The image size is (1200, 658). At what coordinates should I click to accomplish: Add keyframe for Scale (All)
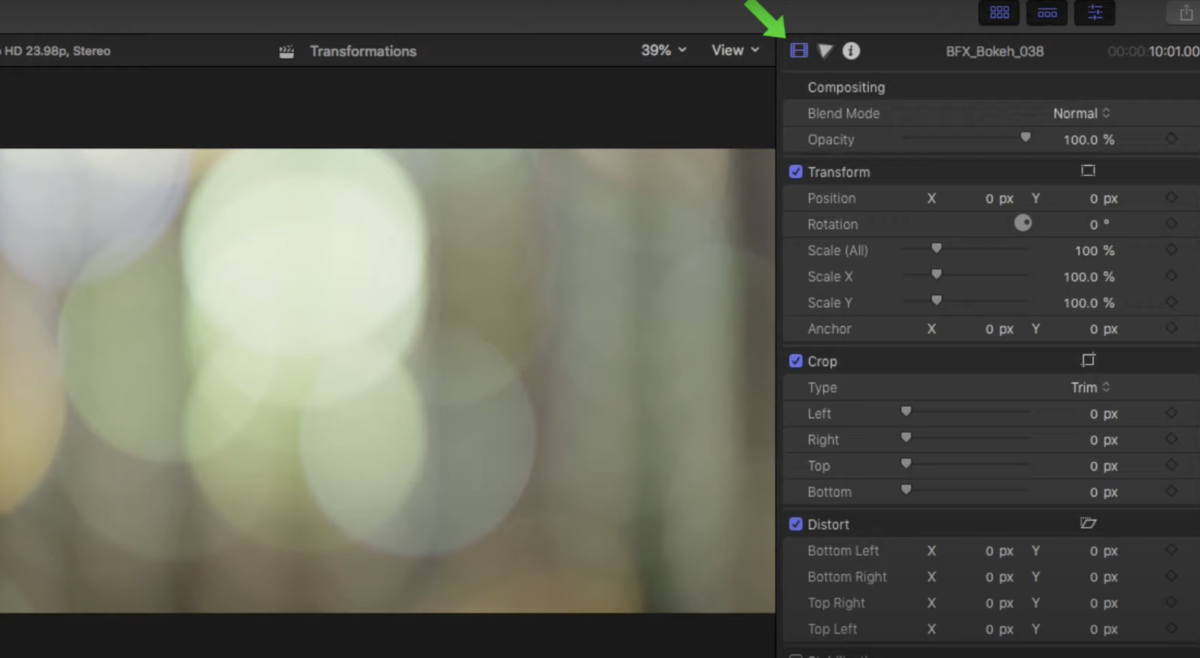[1171, 250]
